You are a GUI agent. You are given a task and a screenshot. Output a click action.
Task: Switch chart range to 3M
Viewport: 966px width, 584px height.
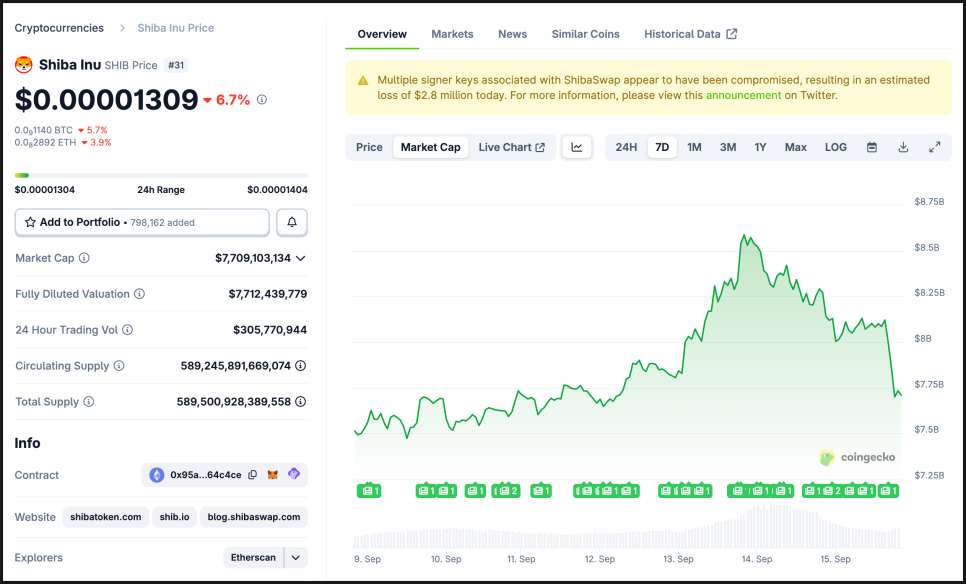[x=728, y=147]
